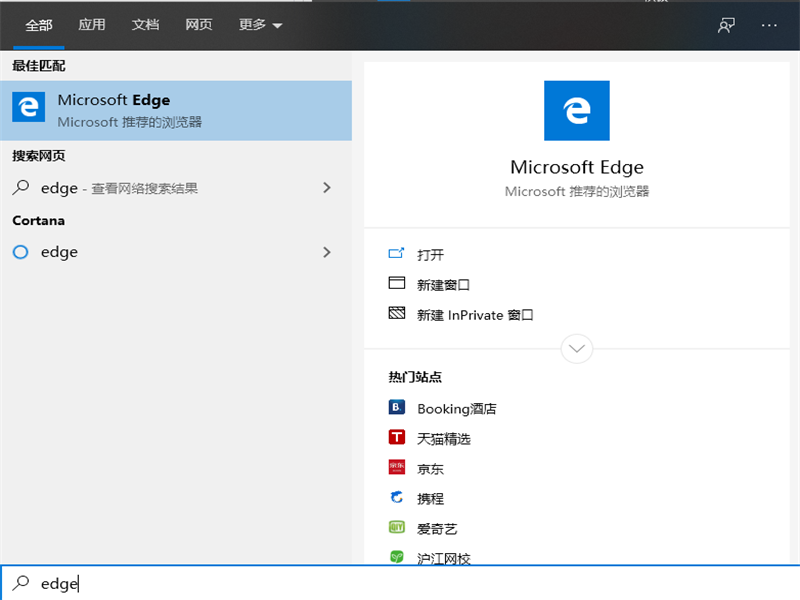Expand the edge web search result arrow
The width and height of the screenshot is (800, 600).
pos(327,187)
